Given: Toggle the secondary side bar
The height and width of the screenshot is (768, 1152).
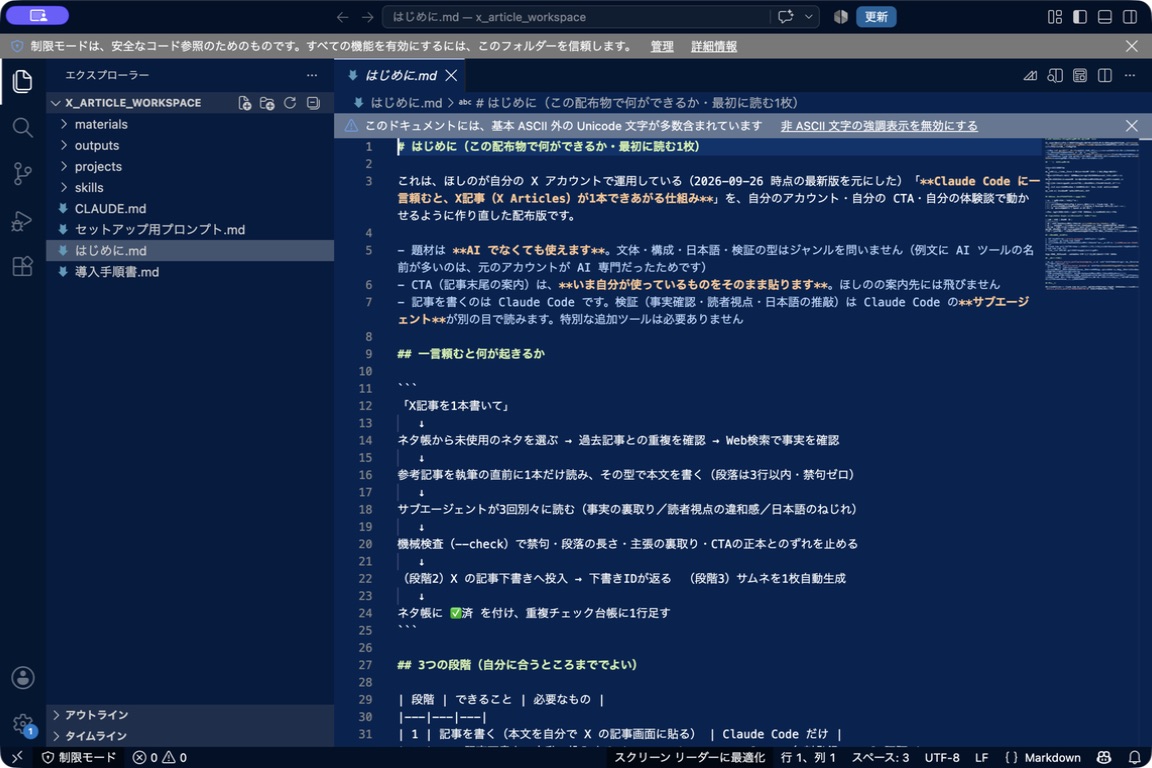Looking at the screenshot, I should click(1130, 17).
